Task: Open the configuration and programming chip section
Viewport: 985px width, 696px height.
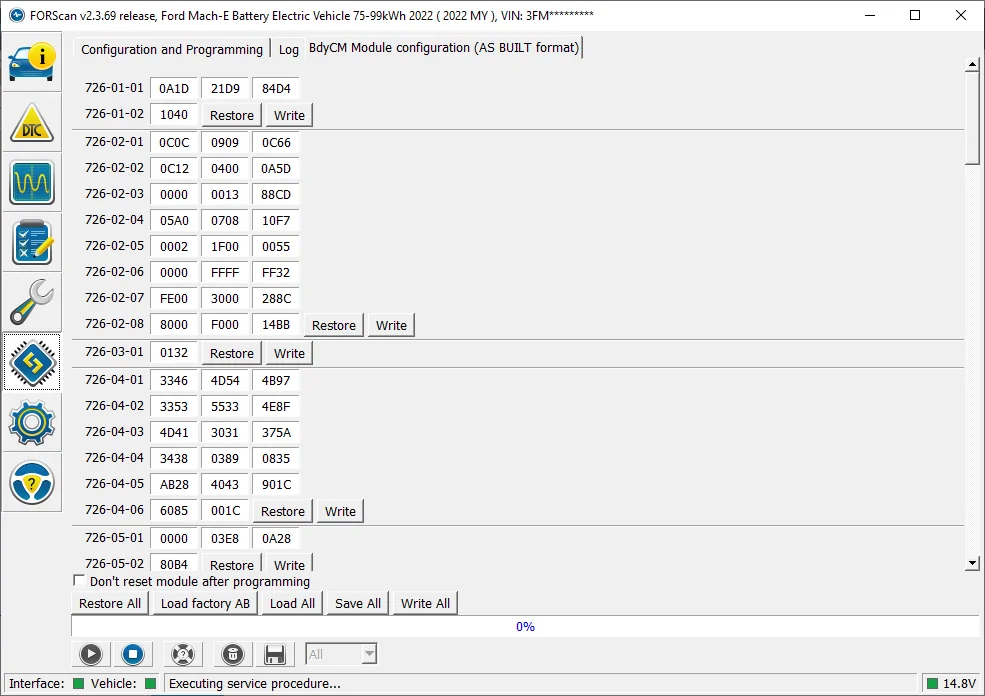Action: 32,362
